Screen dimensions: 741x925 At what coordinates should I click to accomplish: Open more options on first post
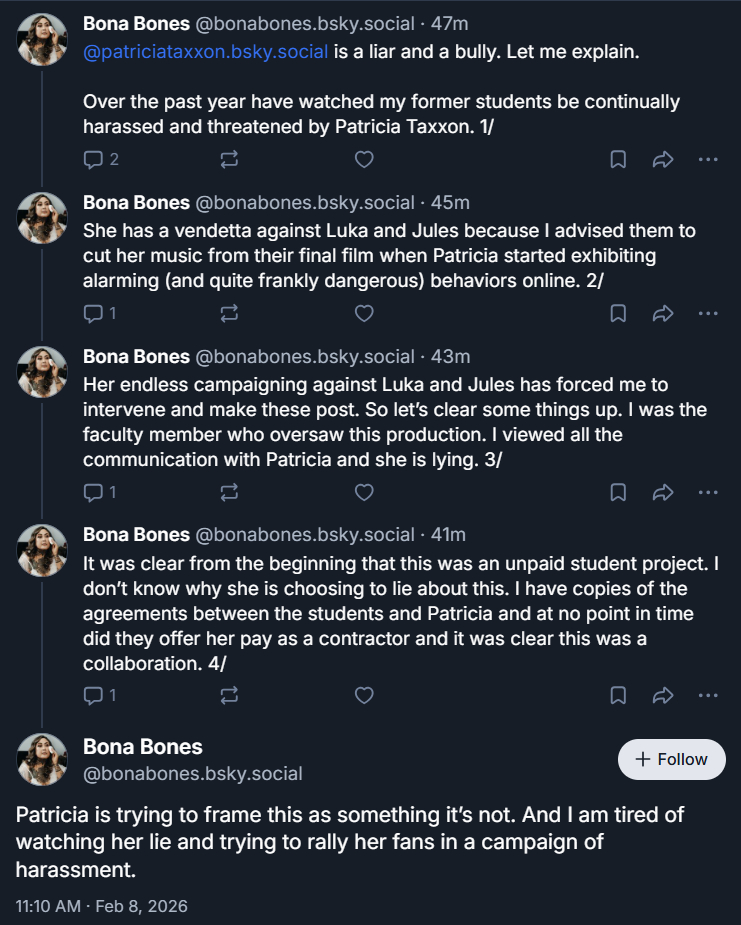pos(708,159)
